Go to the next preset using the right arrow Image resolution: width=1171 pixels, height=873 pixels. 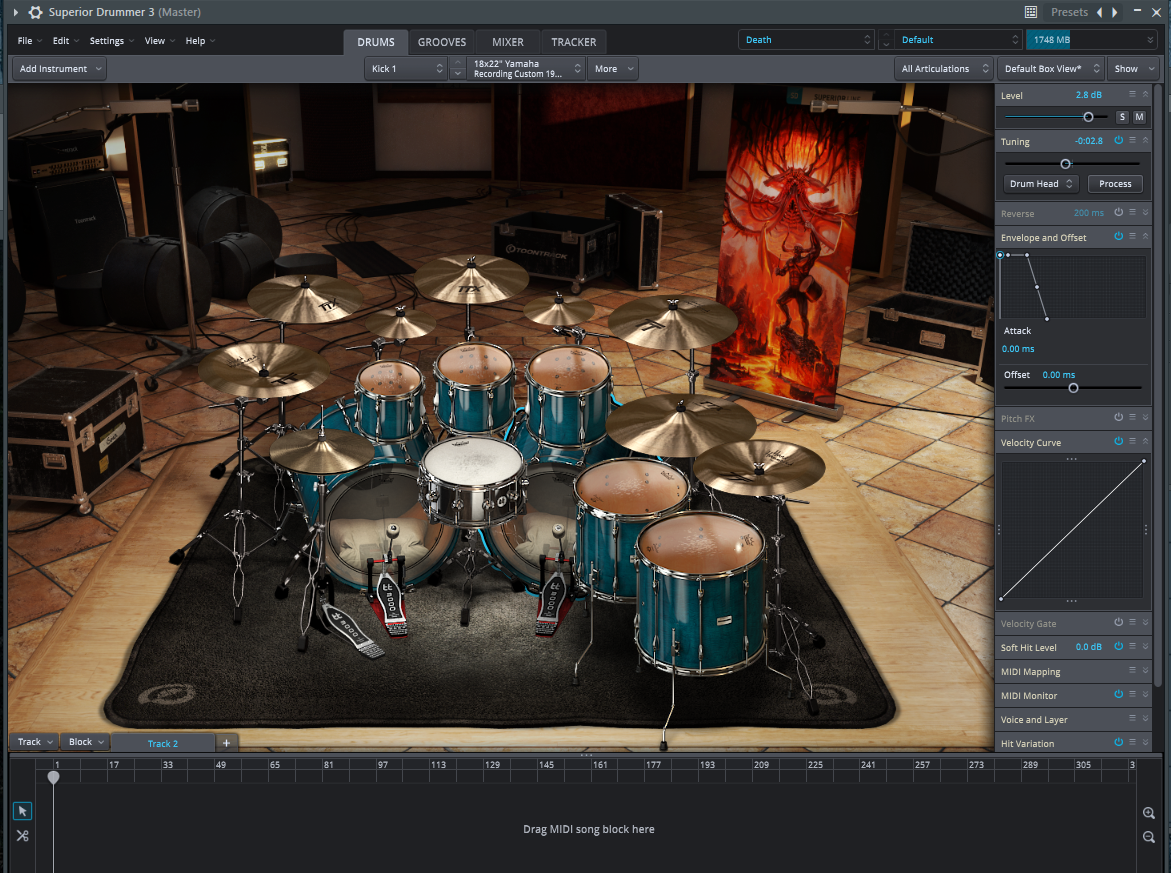tap(1115, 12)
